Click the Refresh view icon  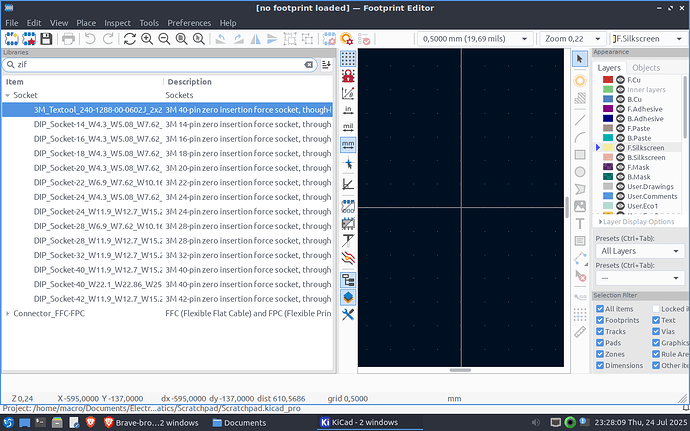coord(130,39)
